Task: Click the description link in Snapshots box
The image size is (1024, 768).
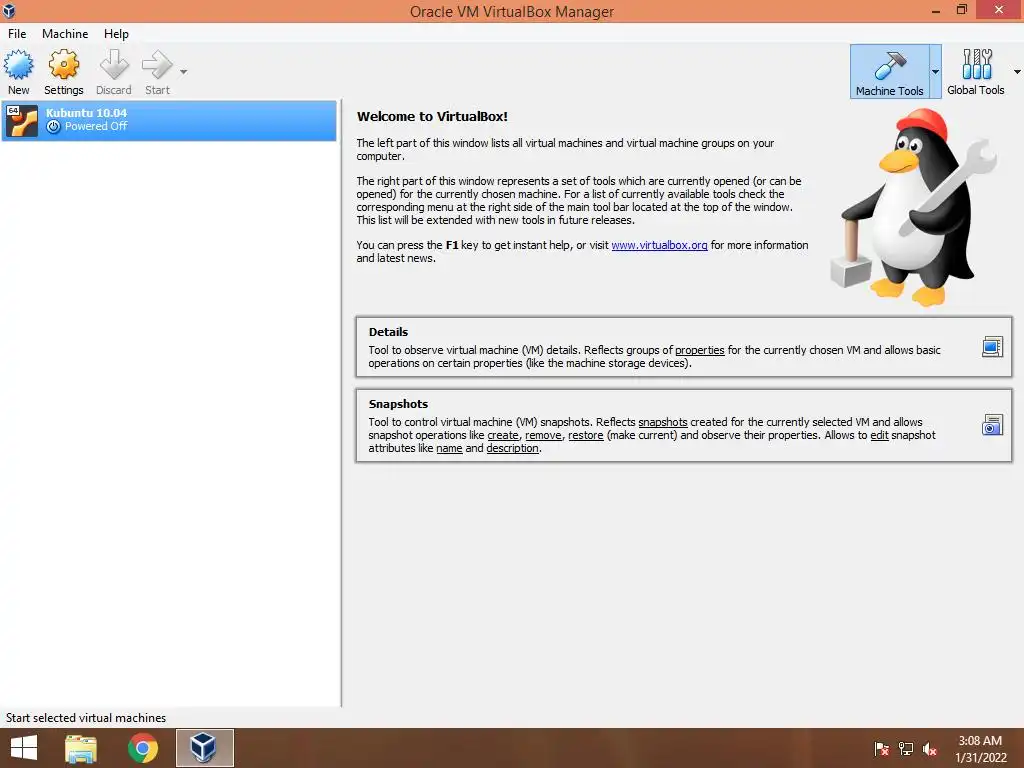Action: coord(513,448)
